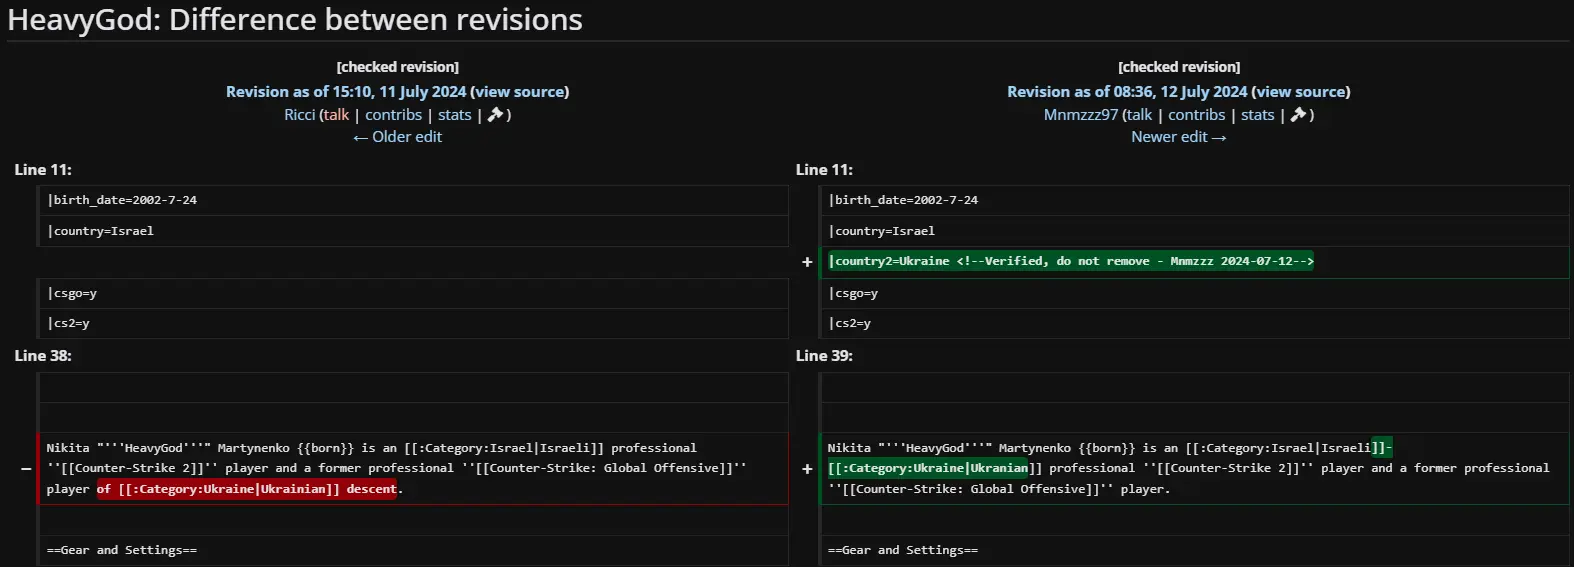Screen dimensions: 1574x567
Task: Go to the Older edit
Action: (x=397, y=136)
